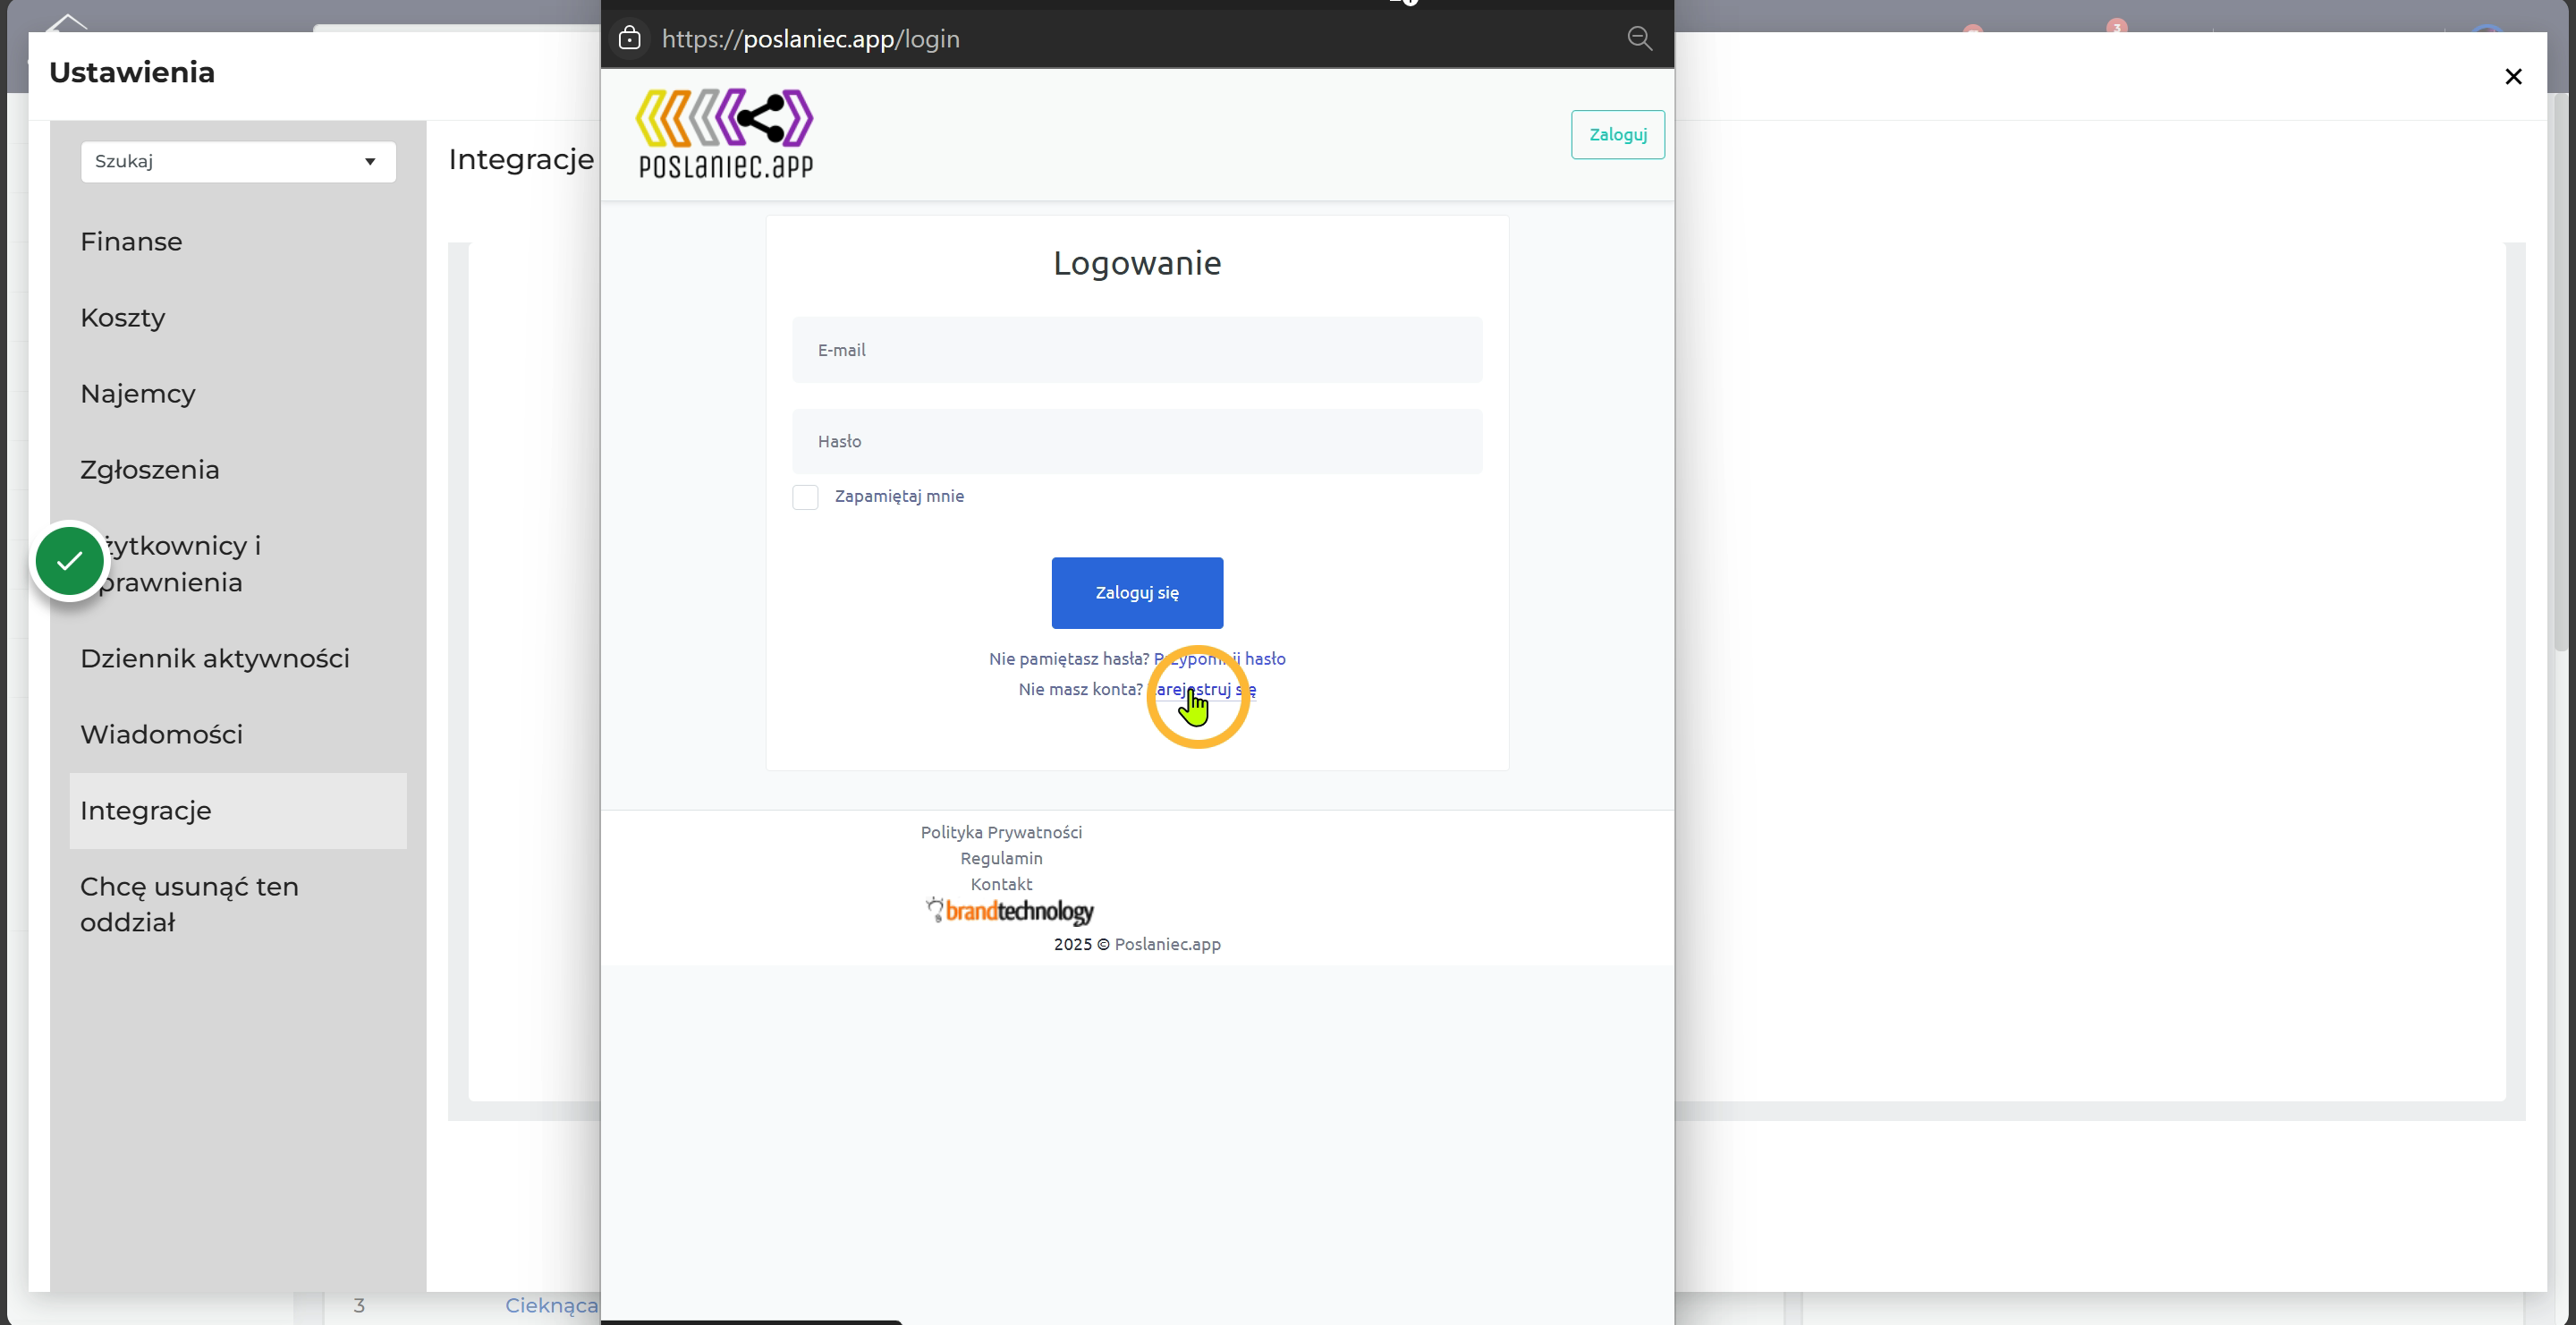Image resolution: width=2576 pixels, height=1325 pixels.
Task: Open the Koszty settings section
Action: (123, 318)
